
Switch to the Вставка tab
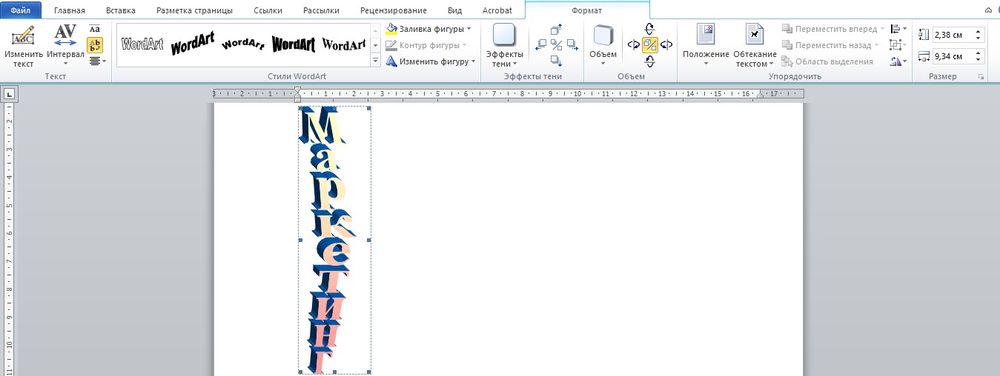(x=121, y=11)
